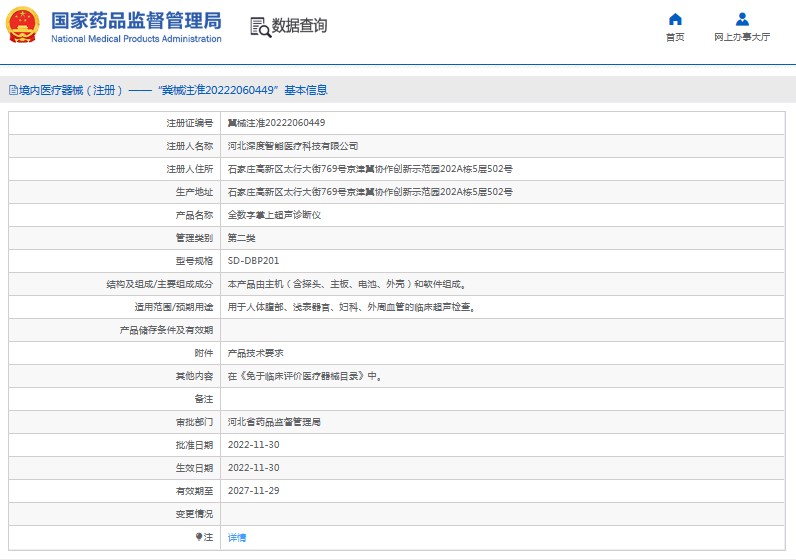796x560 pixels.
Task: Click the 数据查询 heading text
Action: pyautogui.click(x=299, y=25)
